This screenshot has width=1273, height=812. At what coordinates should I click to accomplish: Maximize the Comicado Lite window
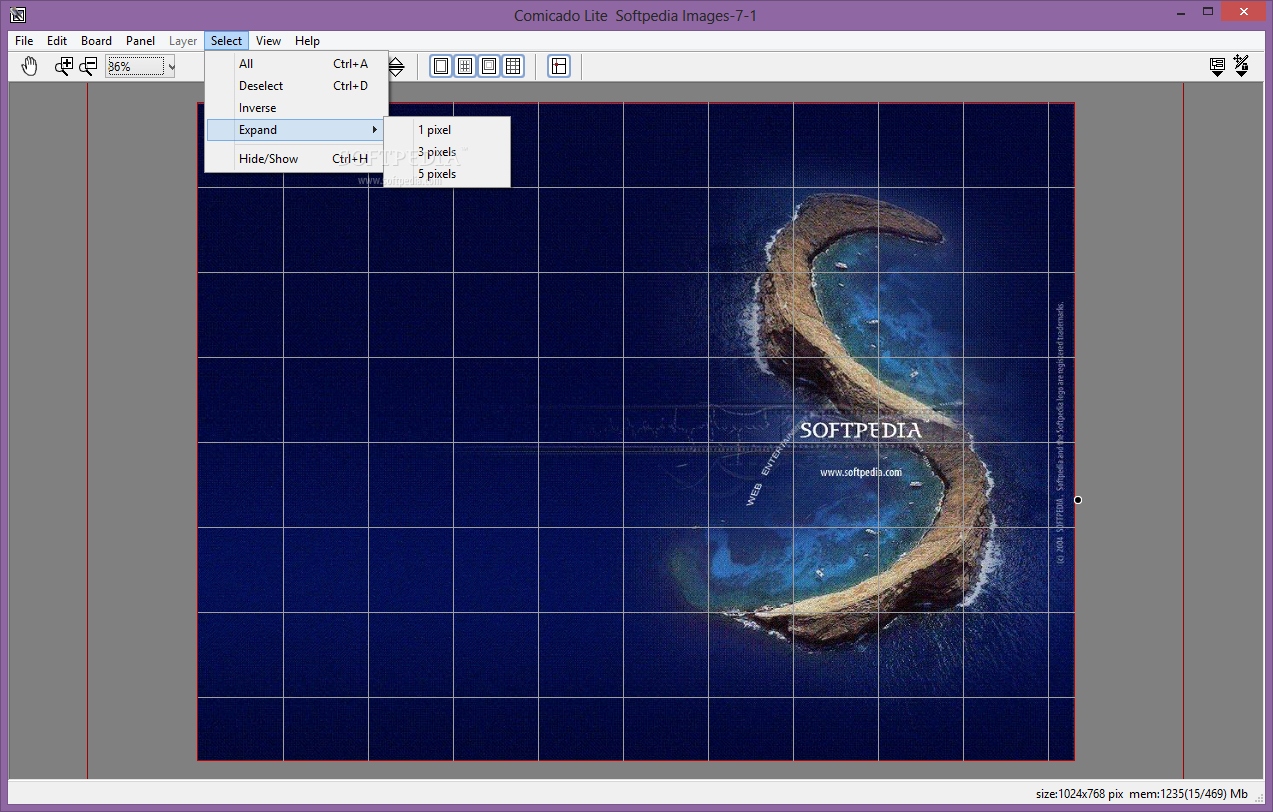tap(1208, 11)
